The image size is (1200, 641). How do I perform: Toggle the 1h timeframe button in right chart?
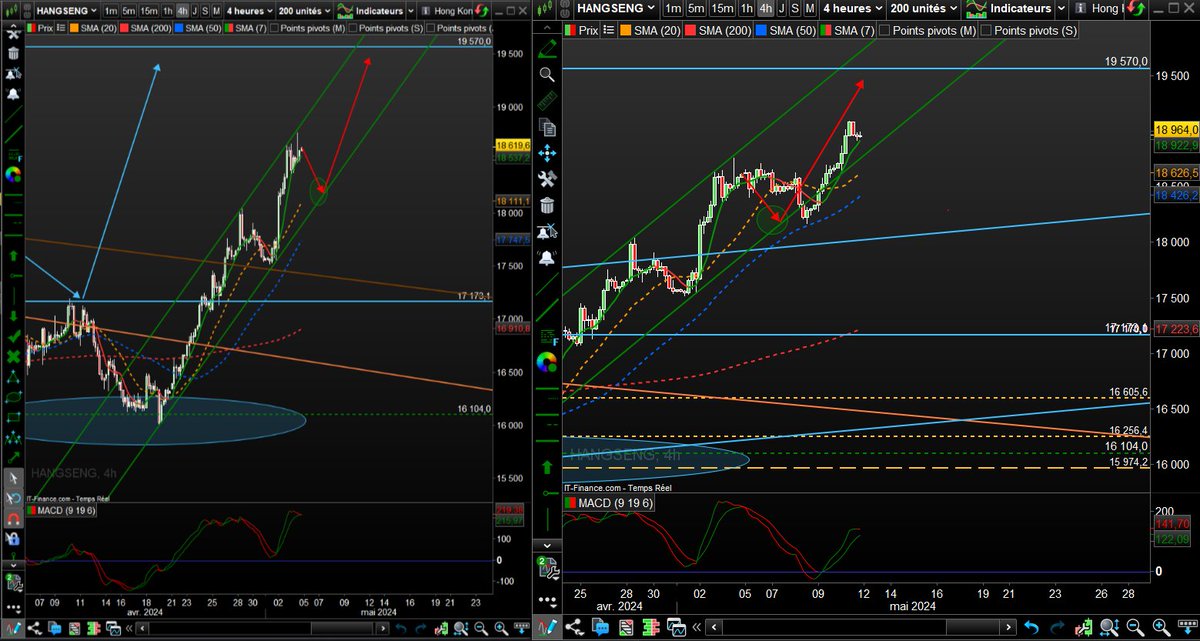pos(746,8)
